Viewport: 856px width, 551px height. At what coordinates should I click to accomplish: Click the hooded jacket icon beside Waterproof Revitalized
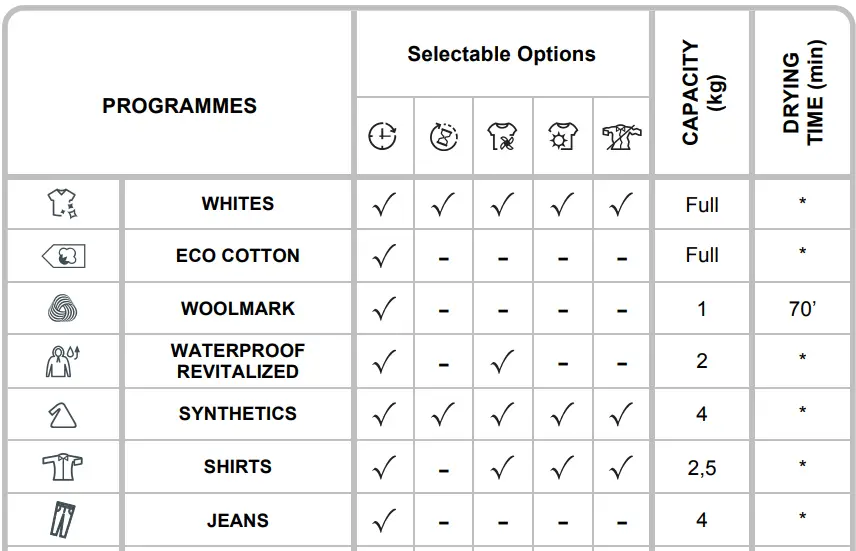pyautogui.click(x=62, y=361)
